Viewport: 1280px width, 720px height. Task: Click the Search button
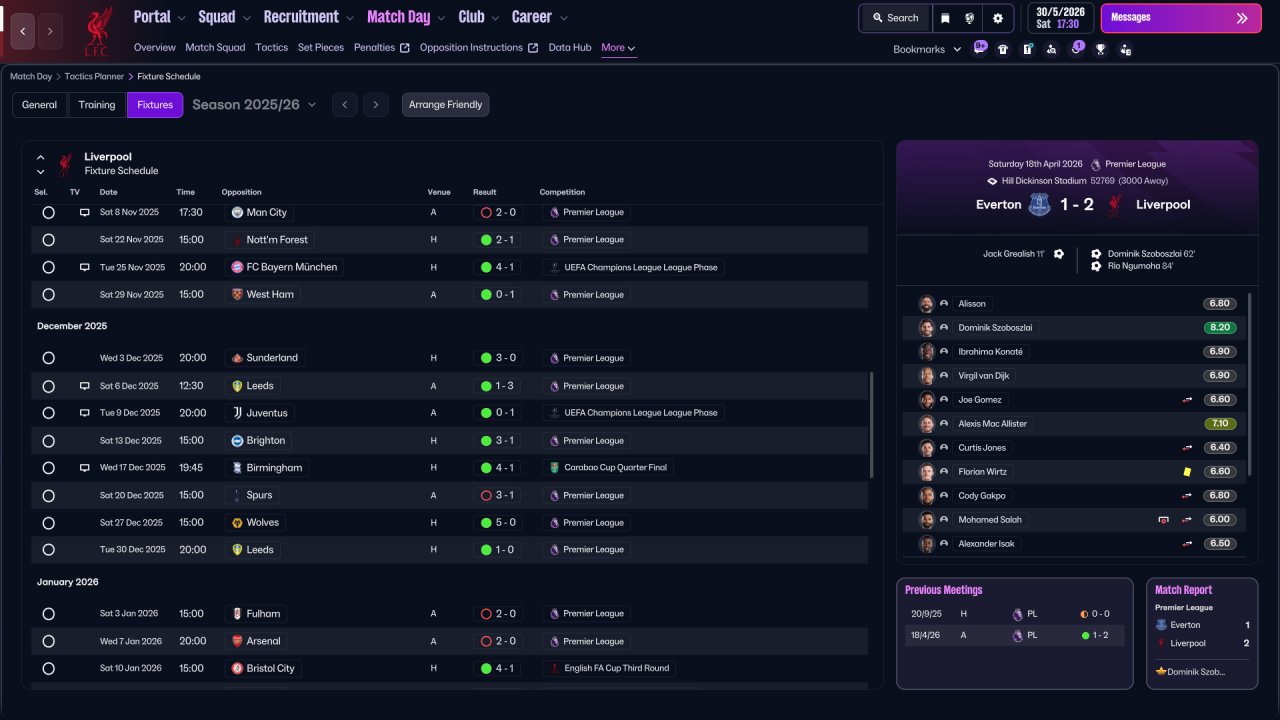point(895,18)
